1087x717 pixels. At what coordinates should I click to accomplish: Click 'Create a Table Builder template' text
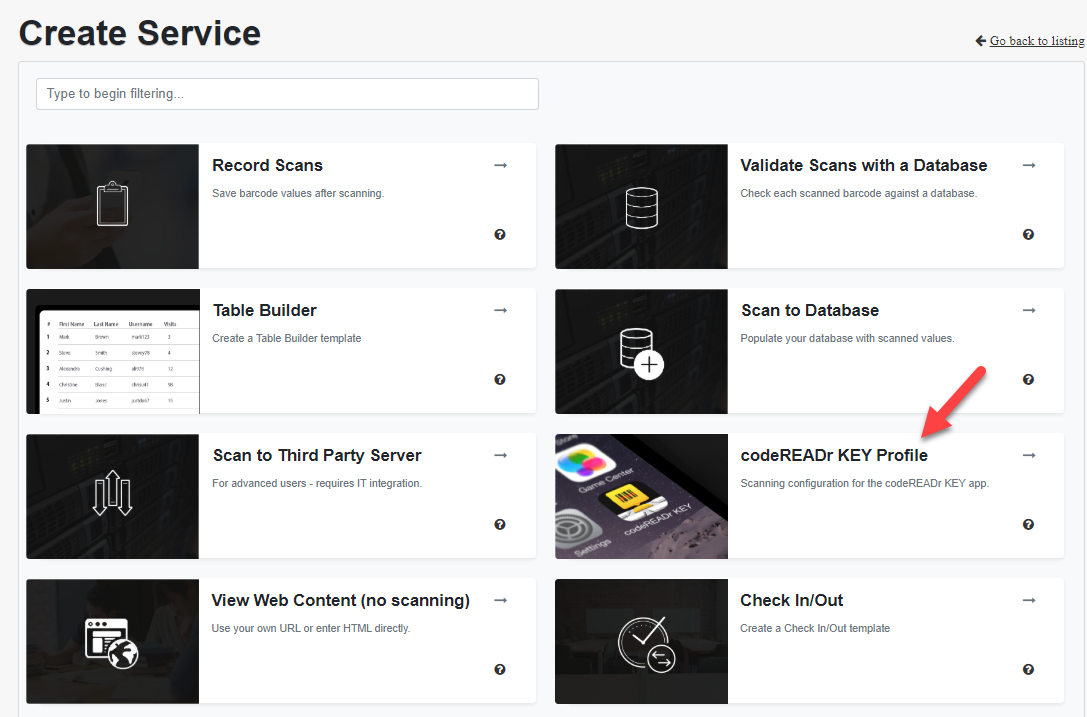point(287,338)
